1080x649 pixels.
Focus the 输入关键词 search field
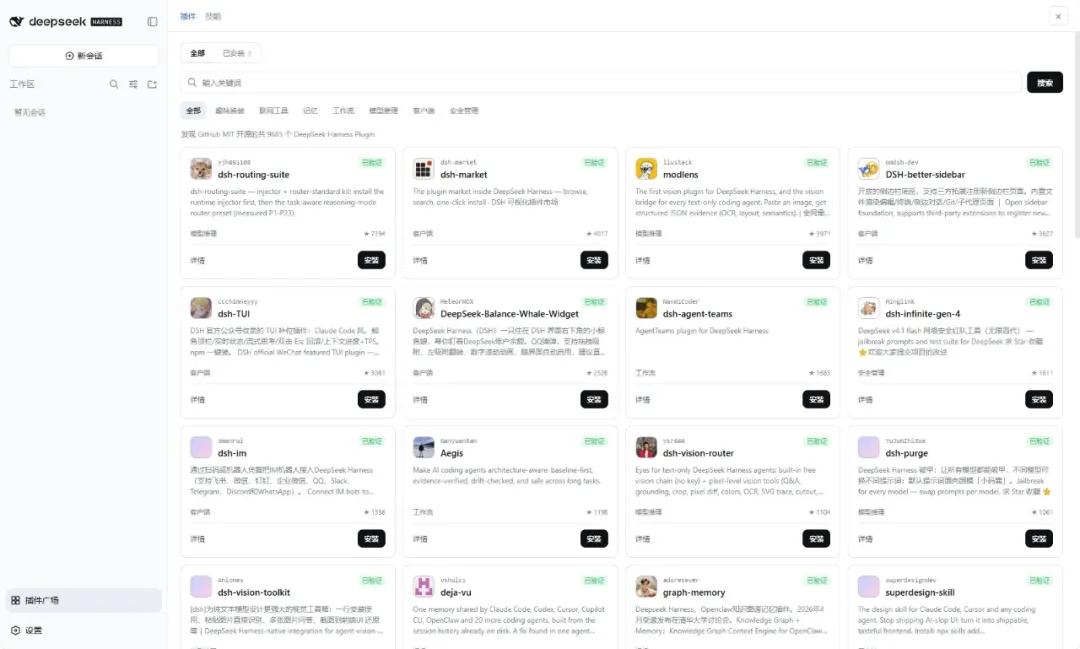(x=601, y=83)
